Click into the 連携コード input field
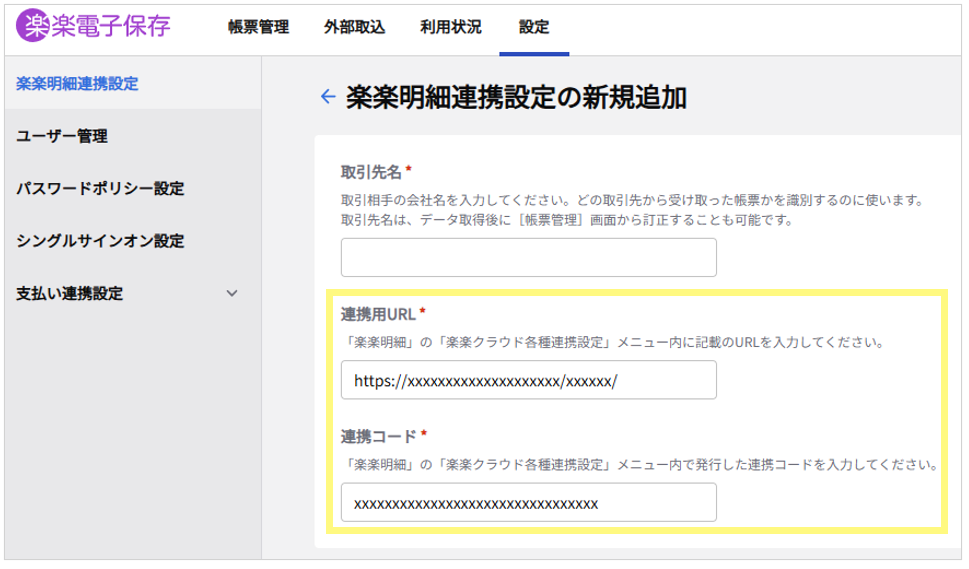Image resolution: width=969 pixels, height=569 pixels. (528, 502)
